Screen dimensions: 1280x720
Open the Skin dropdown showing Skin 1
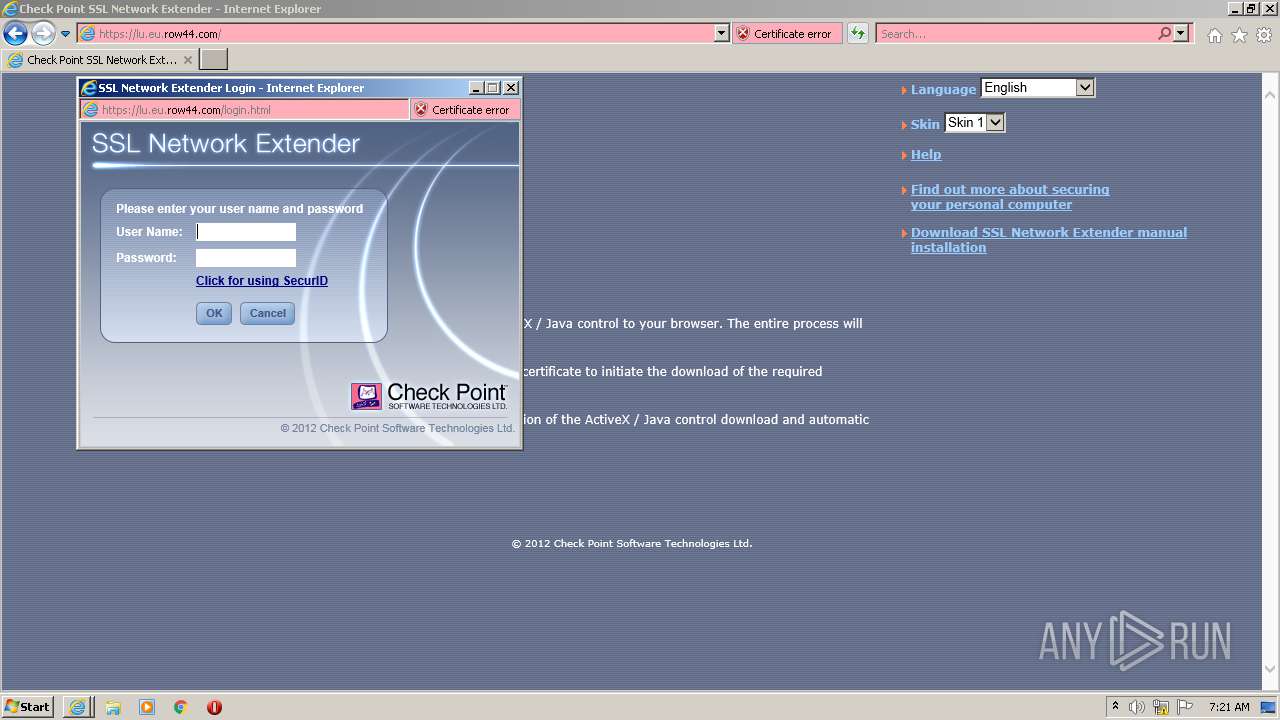click(974, 123)
